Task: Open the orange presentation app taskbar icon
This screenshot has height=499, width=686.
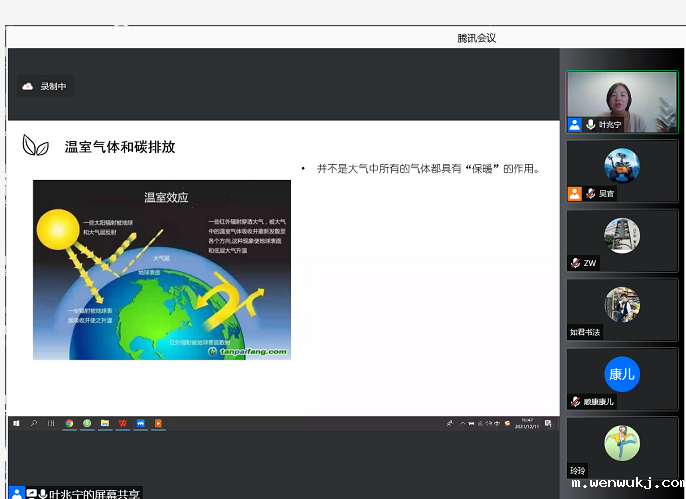Action: coord(158,423)
